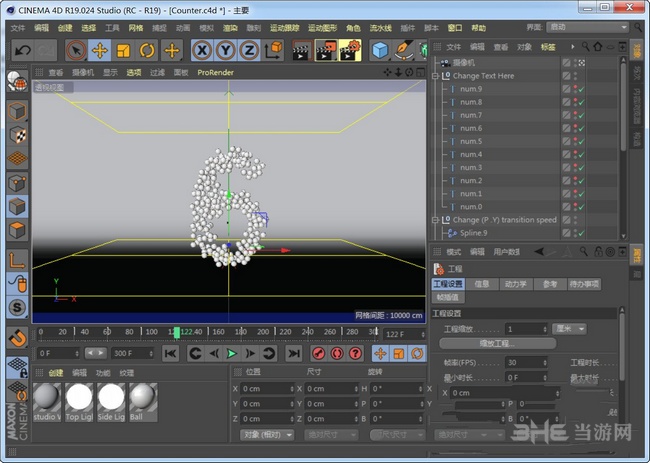The image size is (650, 463).
Task: Toggle Autokeying button
Action: pyautogui.click(x=337, y=354)
